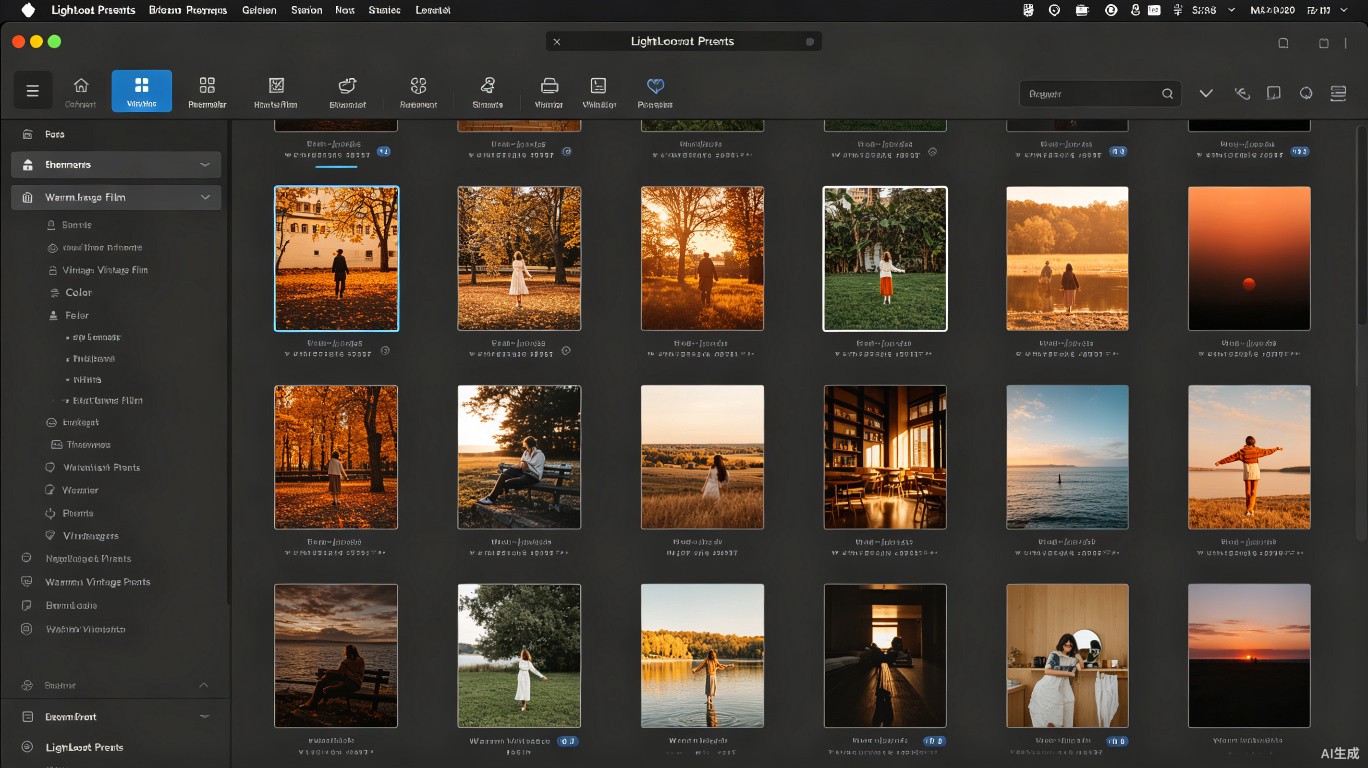Select thumbnail of red sun on orange sky

(1249, 258)
